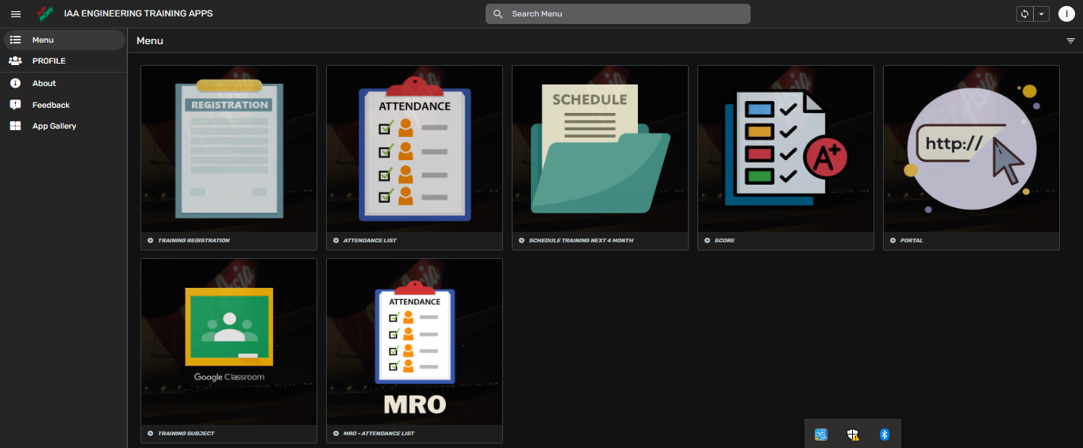Expand the sync options dropdown arrow

(x=1042, y=14)
